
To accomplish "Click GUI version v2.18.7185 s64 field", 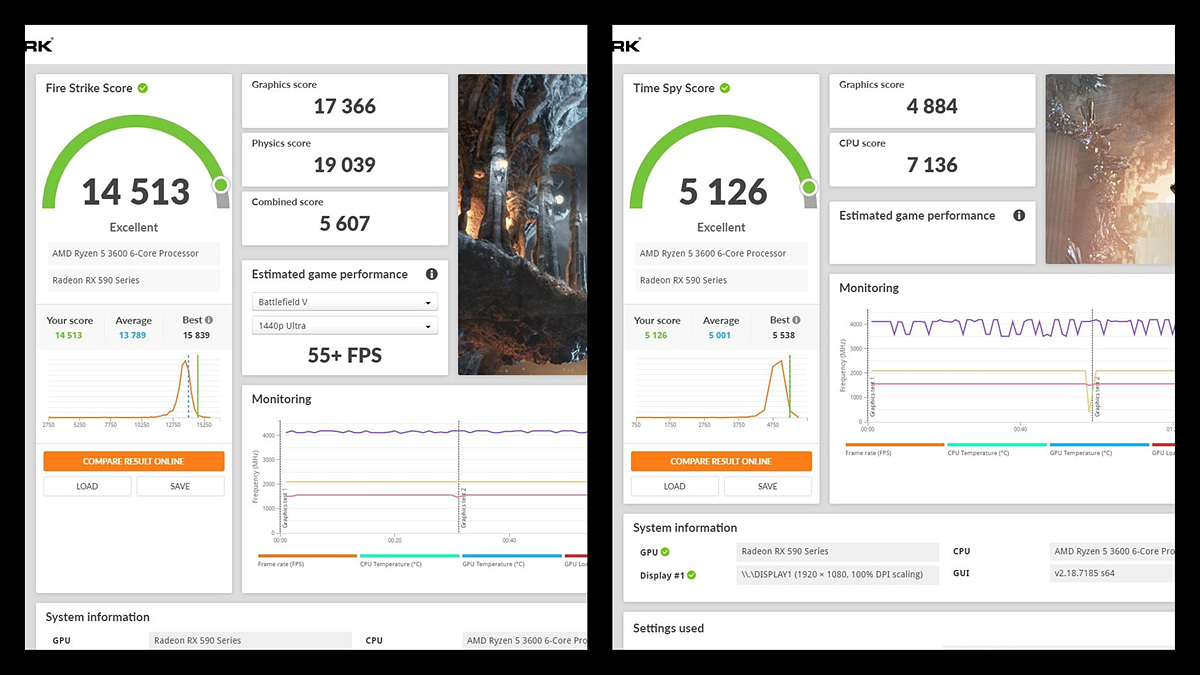I will pos(1112,574).
